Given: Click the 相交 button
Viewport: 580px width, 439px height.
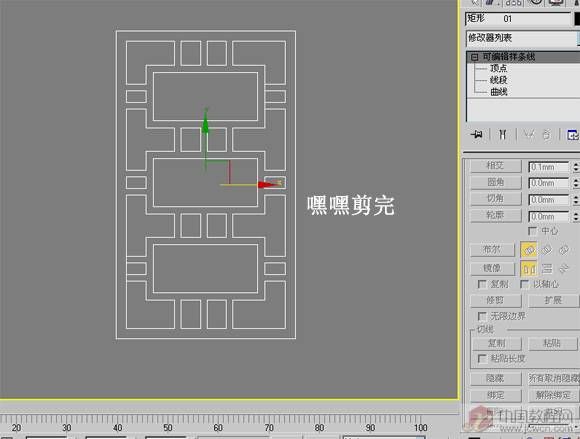Looking at the screenshot, I should pos(496,166).
